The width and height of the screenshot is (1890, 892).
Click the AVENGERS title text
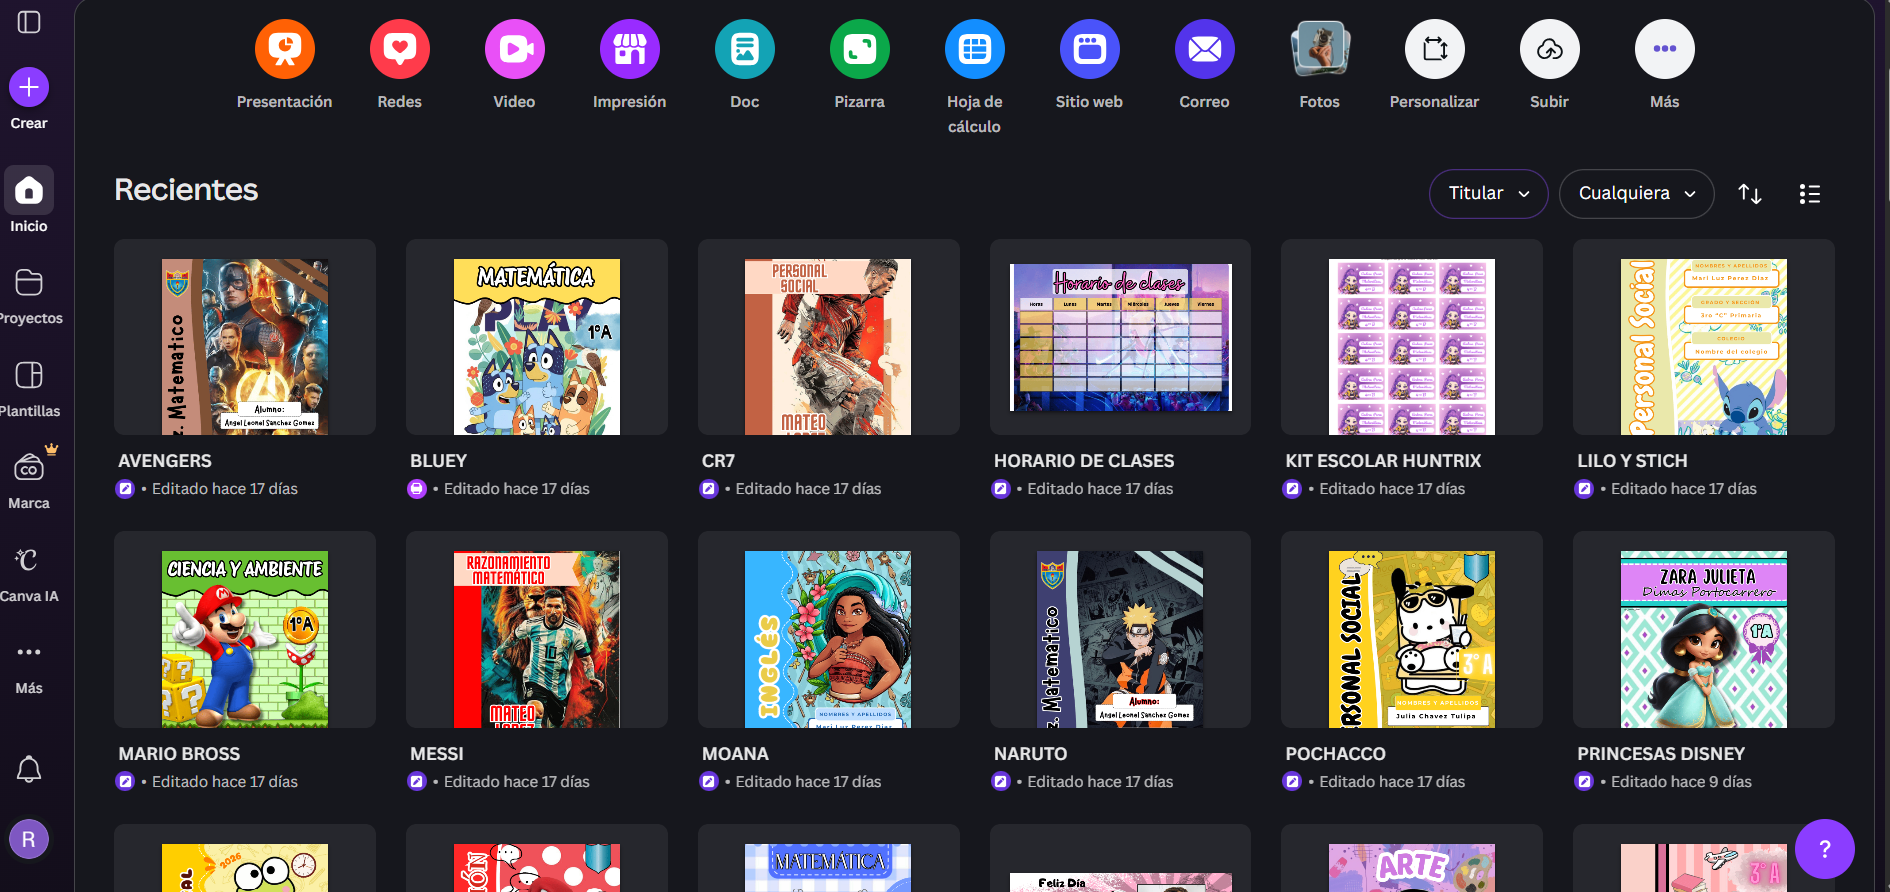pos(165,461)
